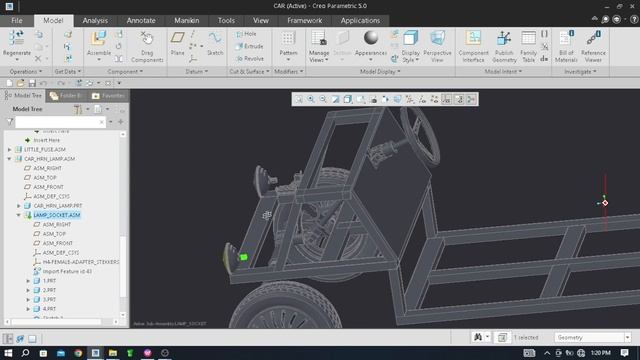The width and height of the screenshot is (640, 360).
Task: Click the Find binoculars icon in status bar
Action: (x=478, y=338)
